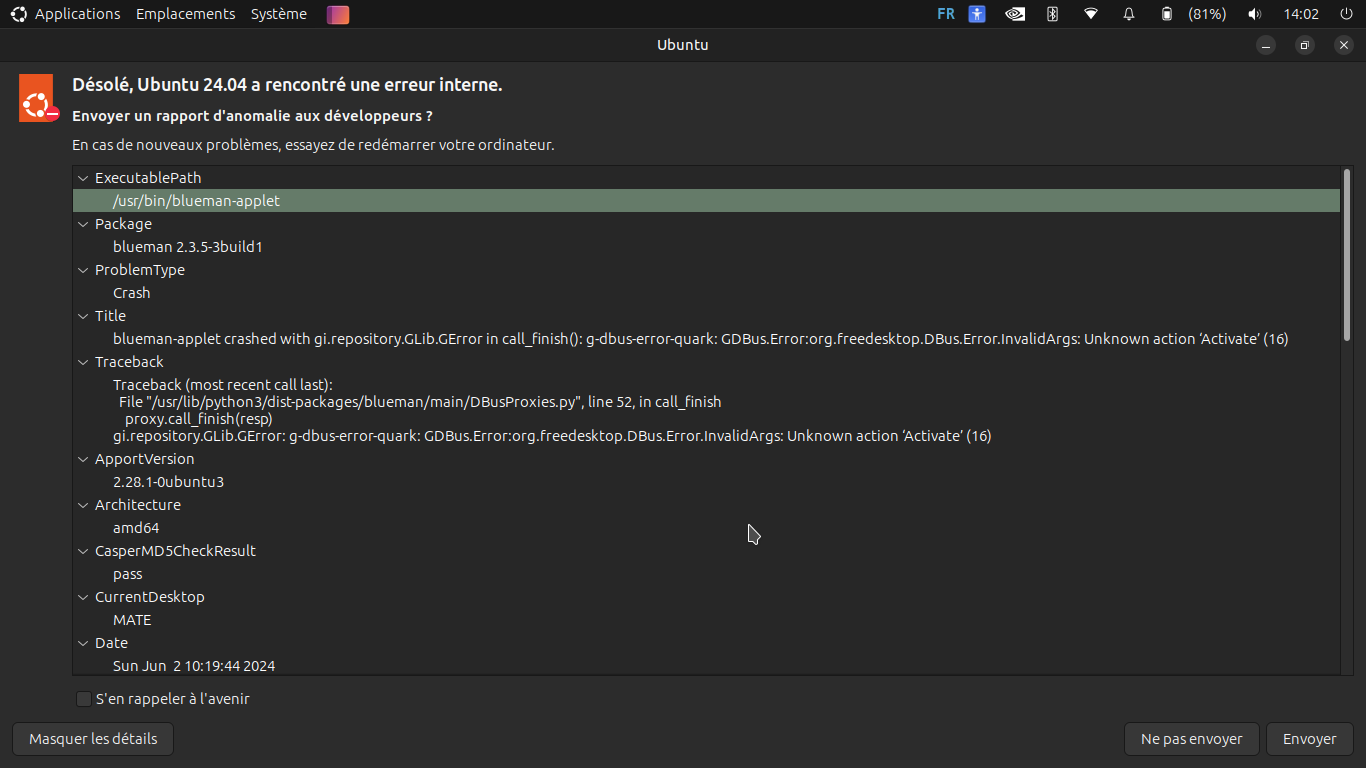
Task: Select the Crash value row
Action: coord(706,293)
